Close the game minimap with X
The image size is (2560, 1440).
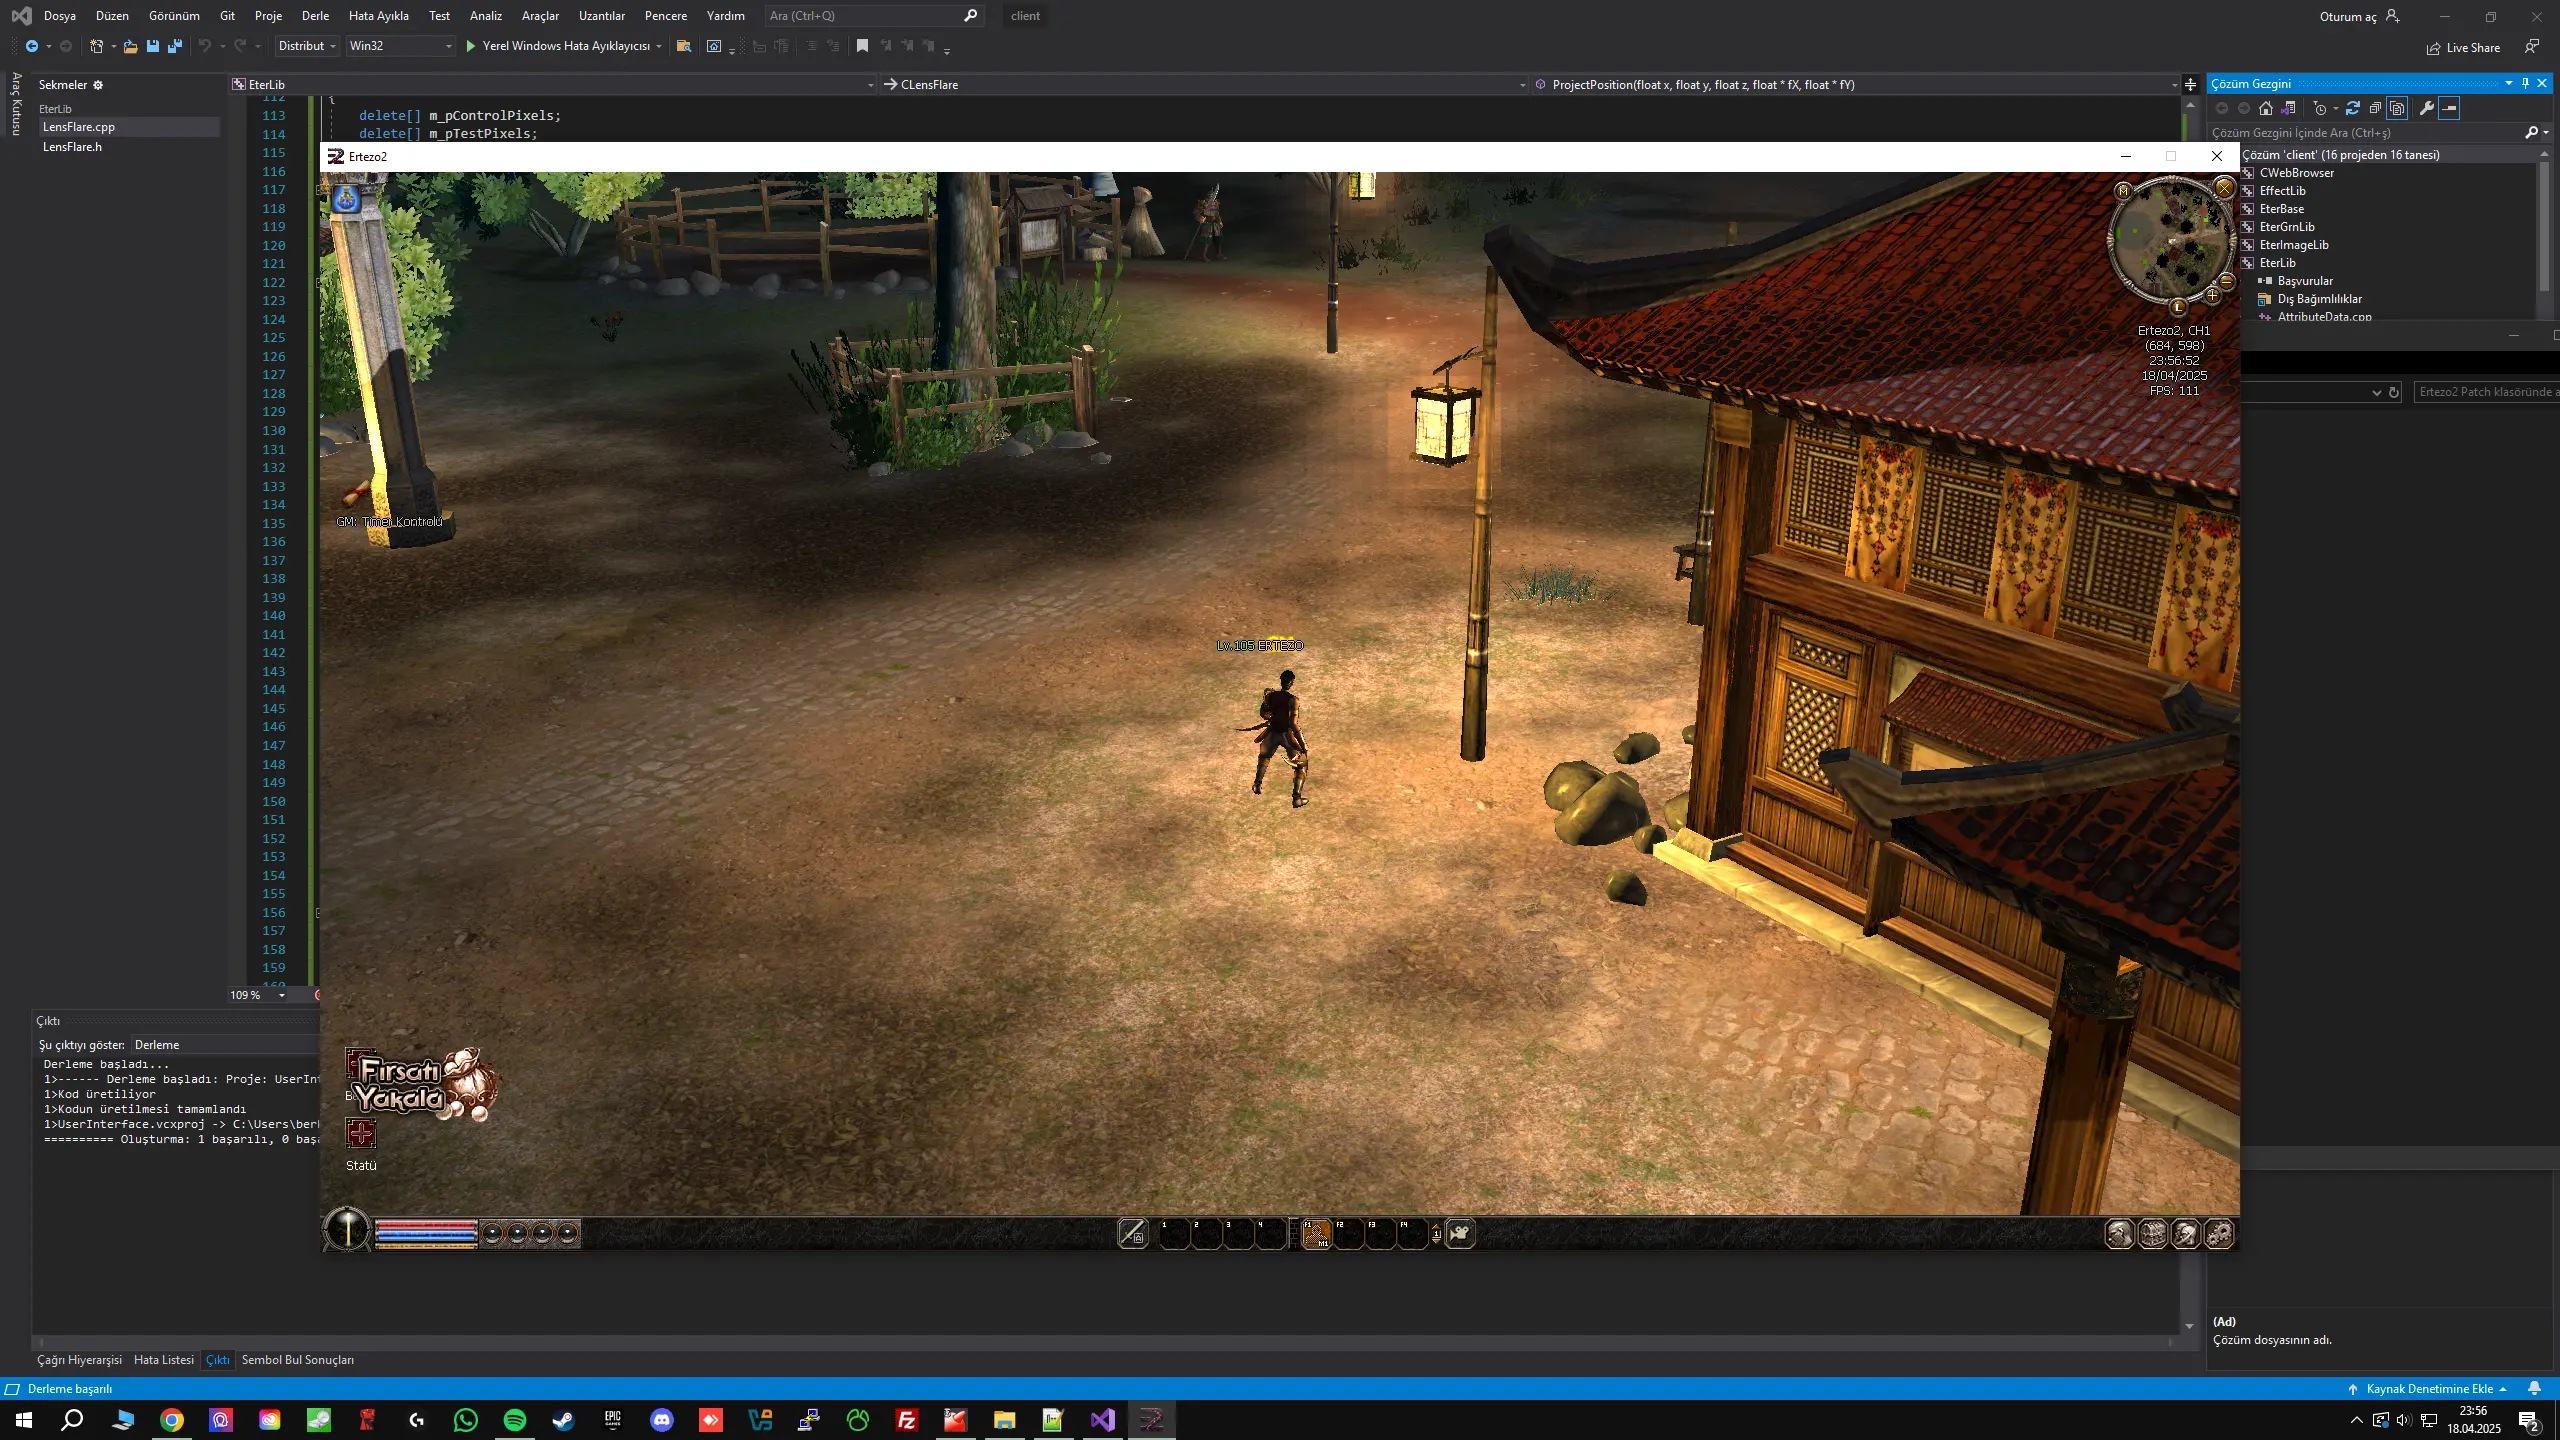pyautogui.click(x=2224, y=187)
